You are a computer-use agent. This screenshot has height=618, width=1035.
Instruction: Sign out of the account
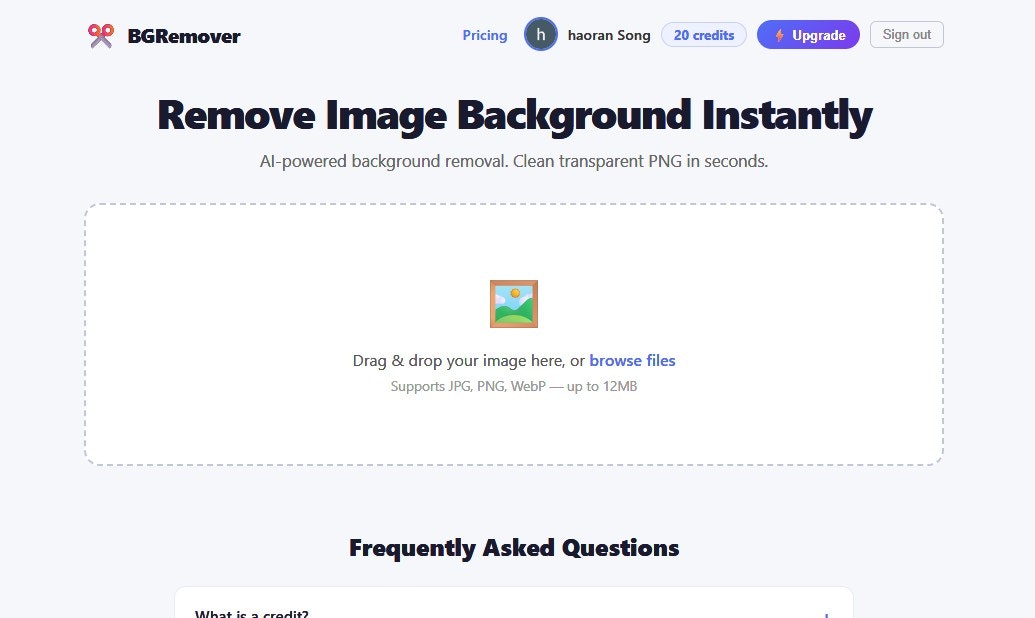coord(906,34)
